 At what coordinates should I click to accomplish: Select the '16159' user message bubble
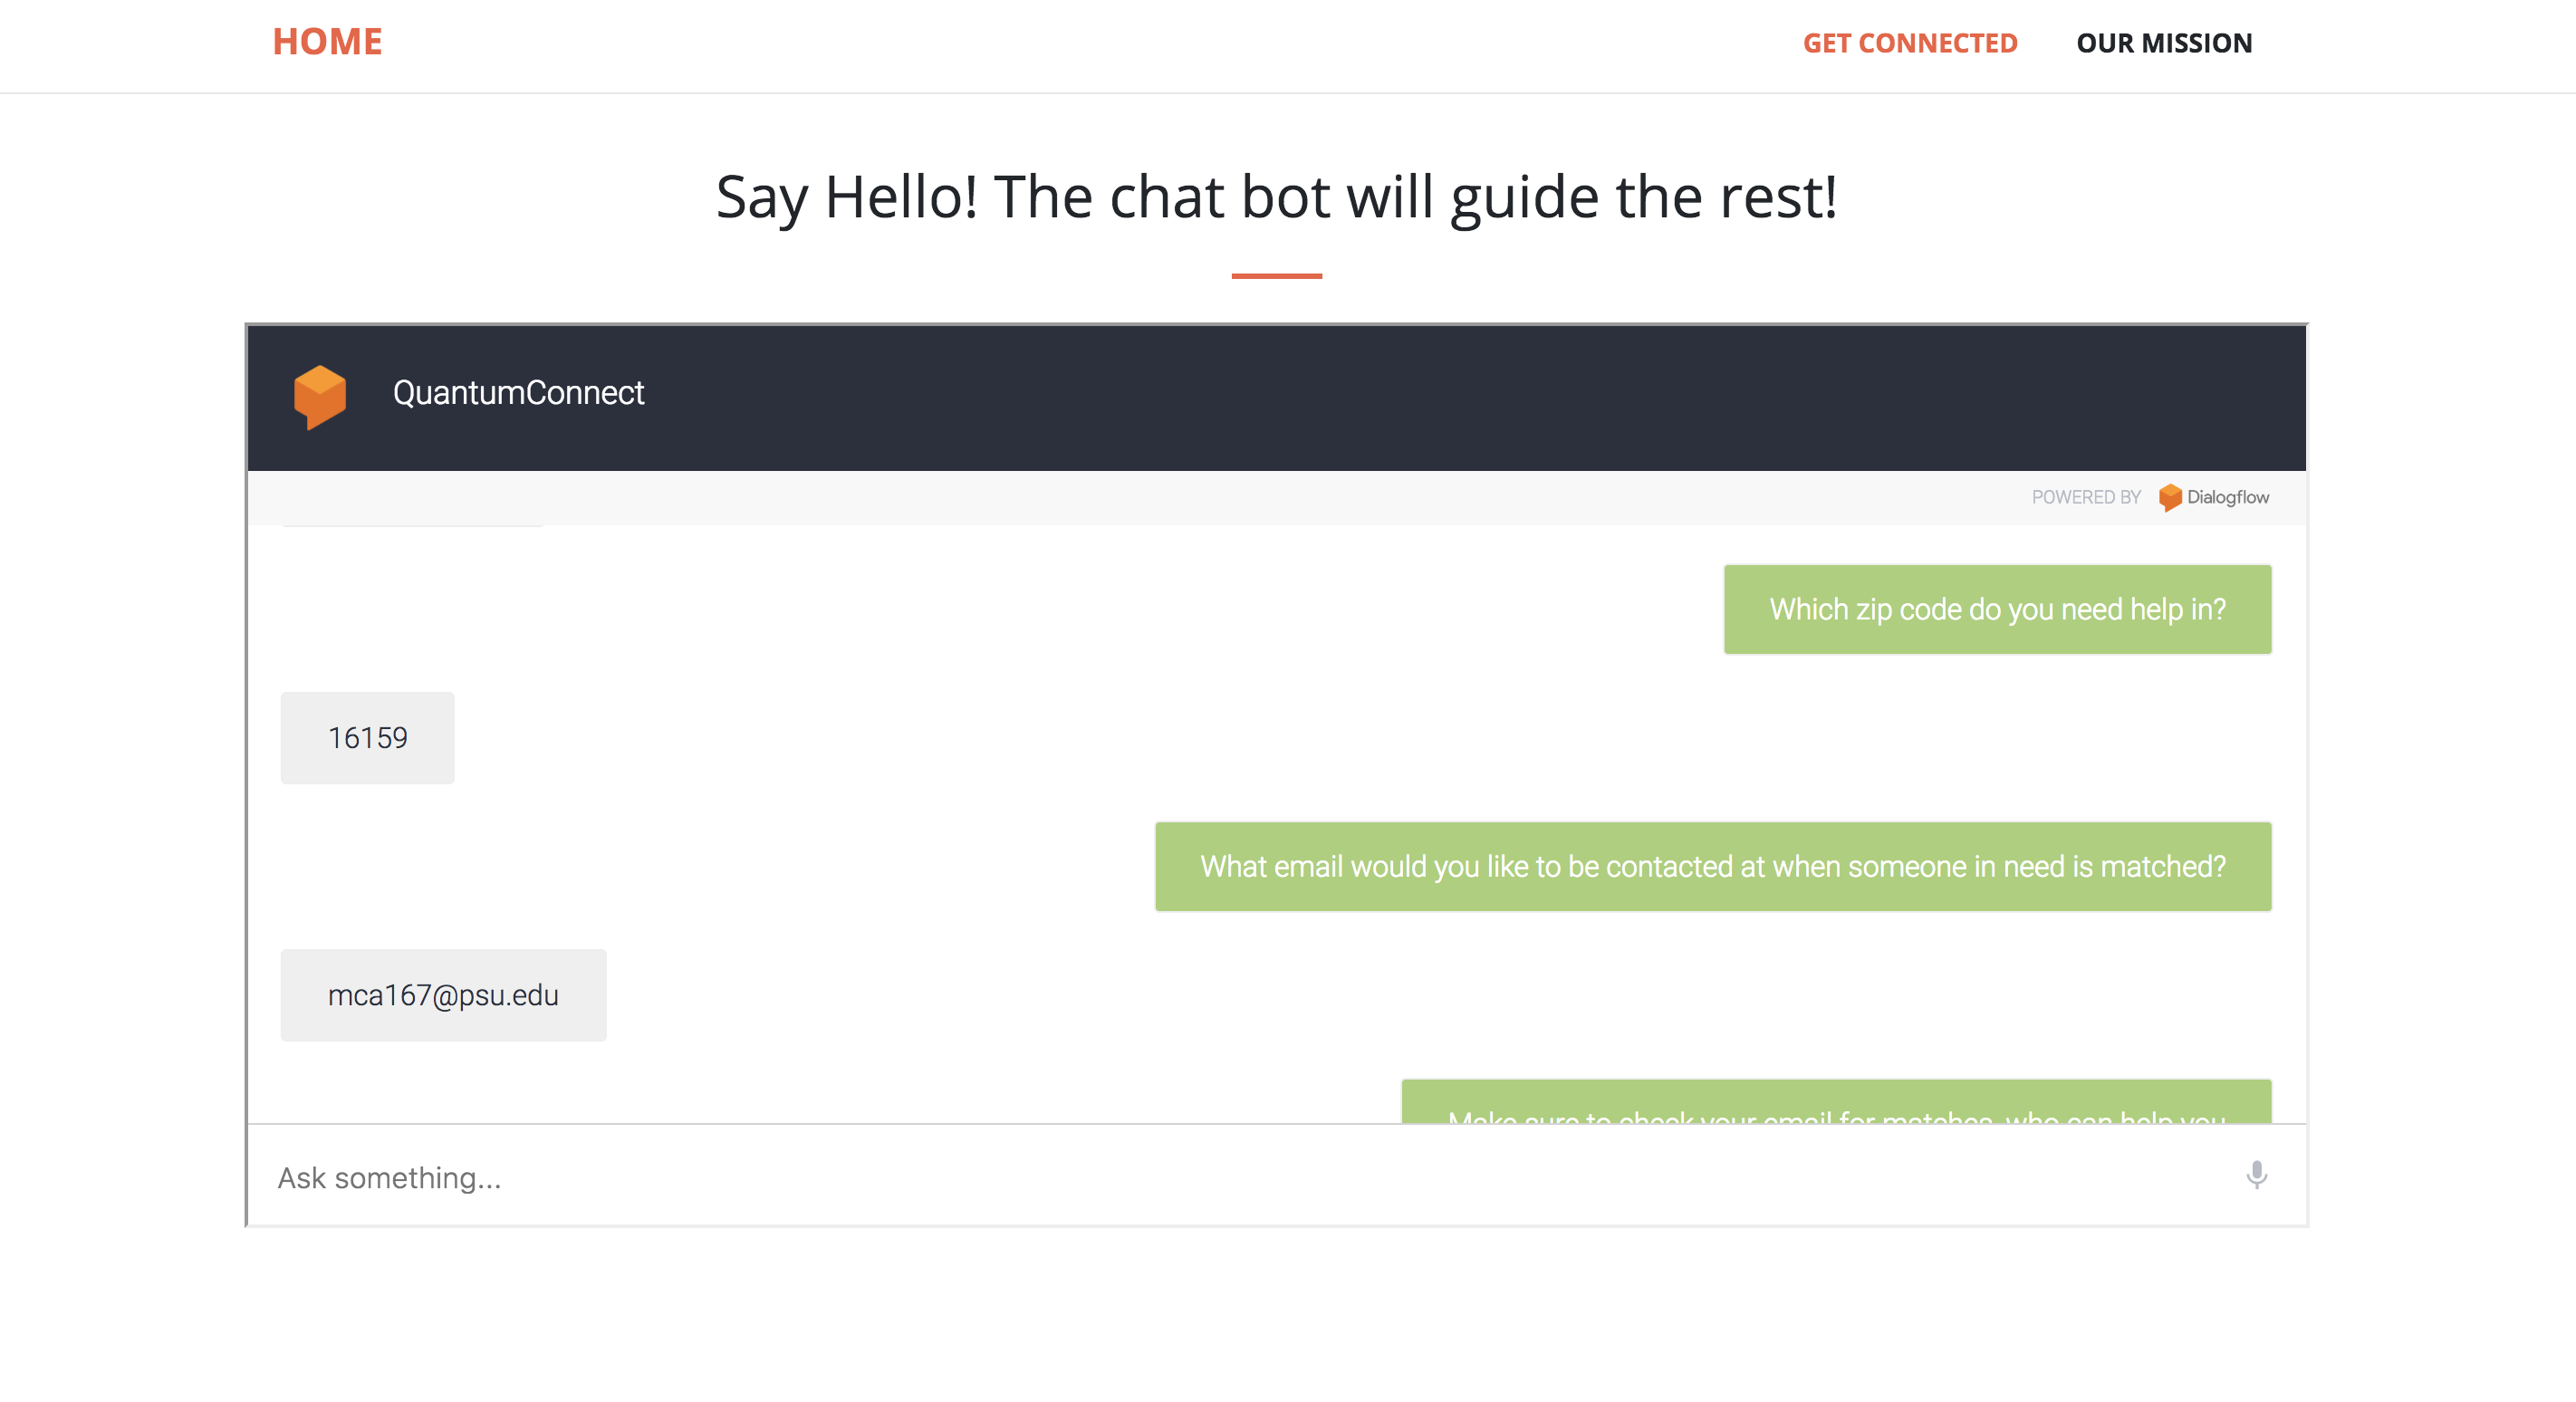click(x=367, y=738)
